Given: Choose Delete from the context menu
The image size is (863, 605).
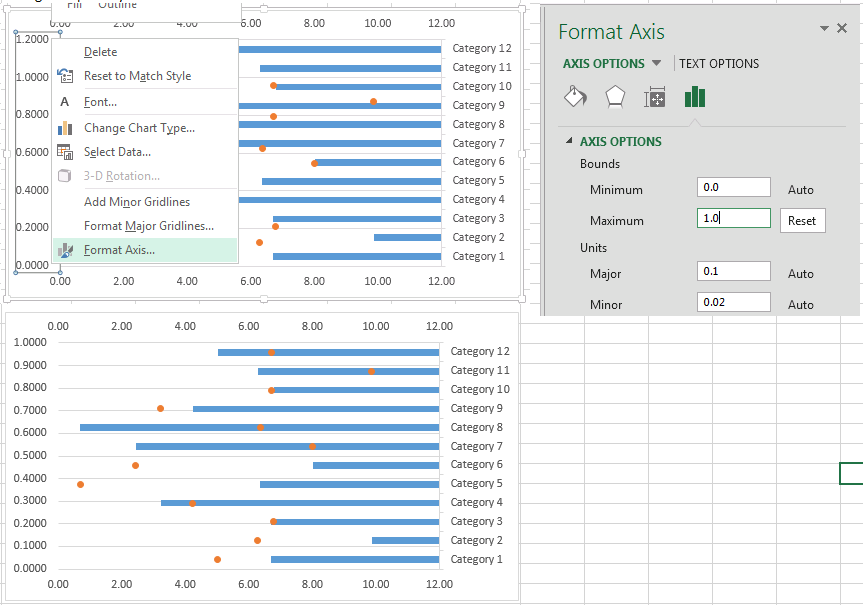Looking at the screenshot, I should [145, 52].
